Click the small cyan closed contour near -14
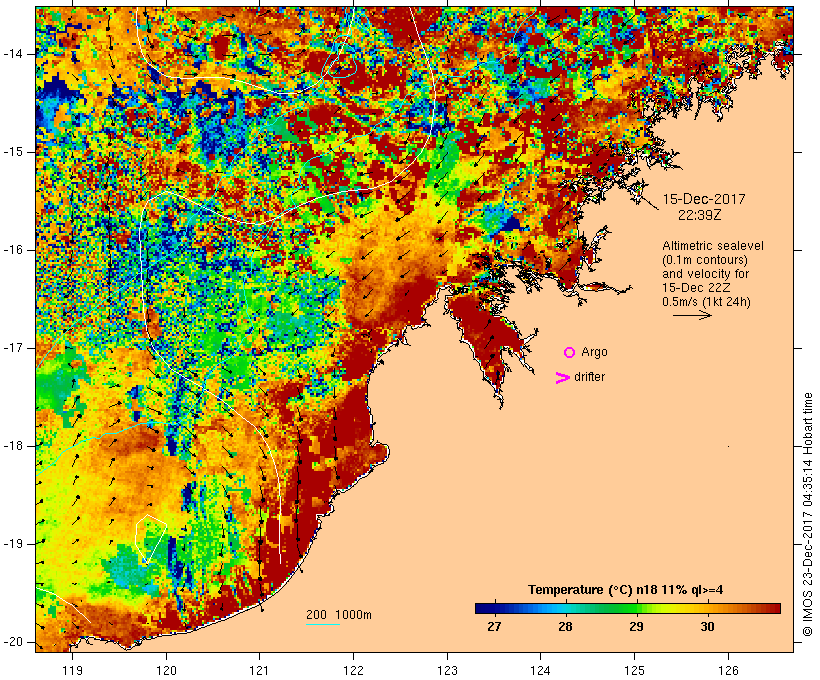 click(x=340, y=65)
